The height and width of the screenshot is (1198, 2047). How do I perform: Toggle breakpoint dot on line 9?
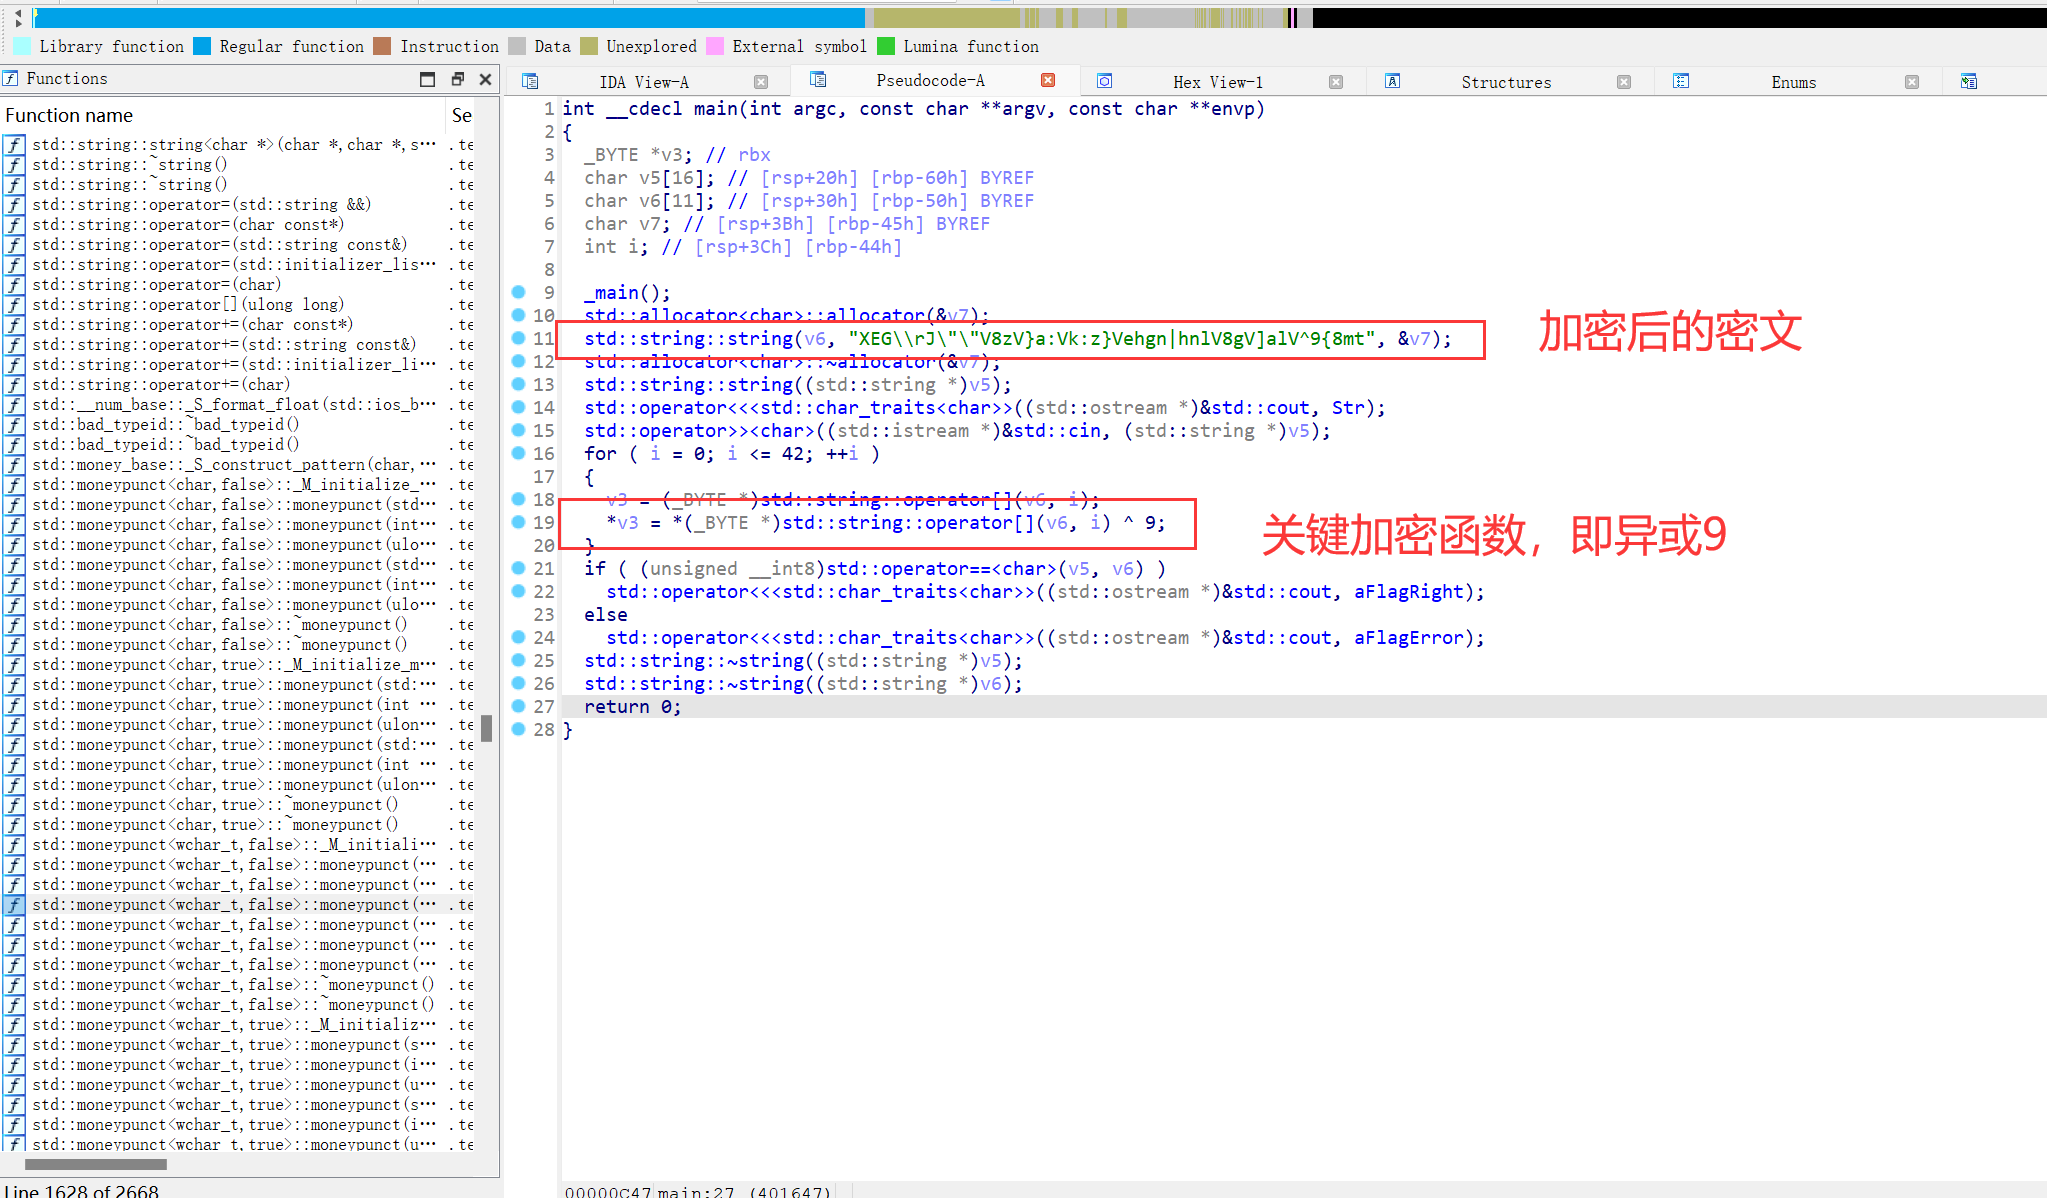click(x=518, y=292)
